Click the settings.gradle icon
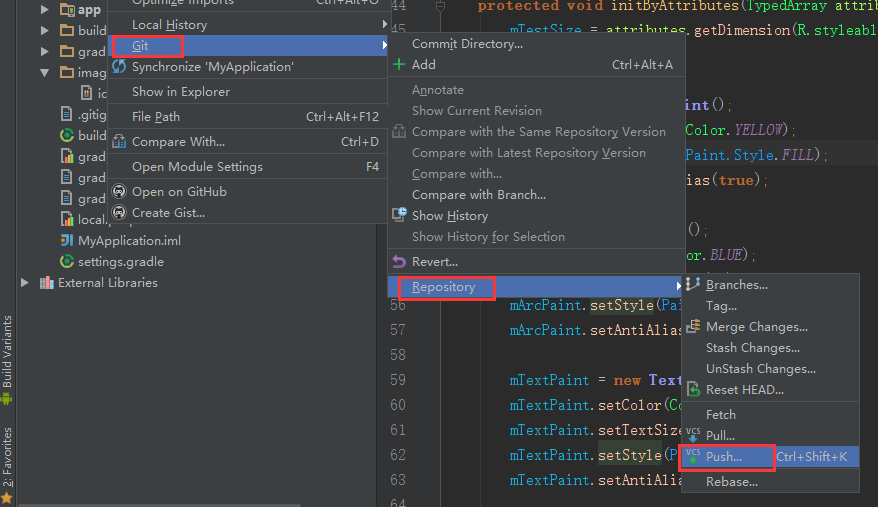Viewport: 878px width, 507px height. (67, 262)
